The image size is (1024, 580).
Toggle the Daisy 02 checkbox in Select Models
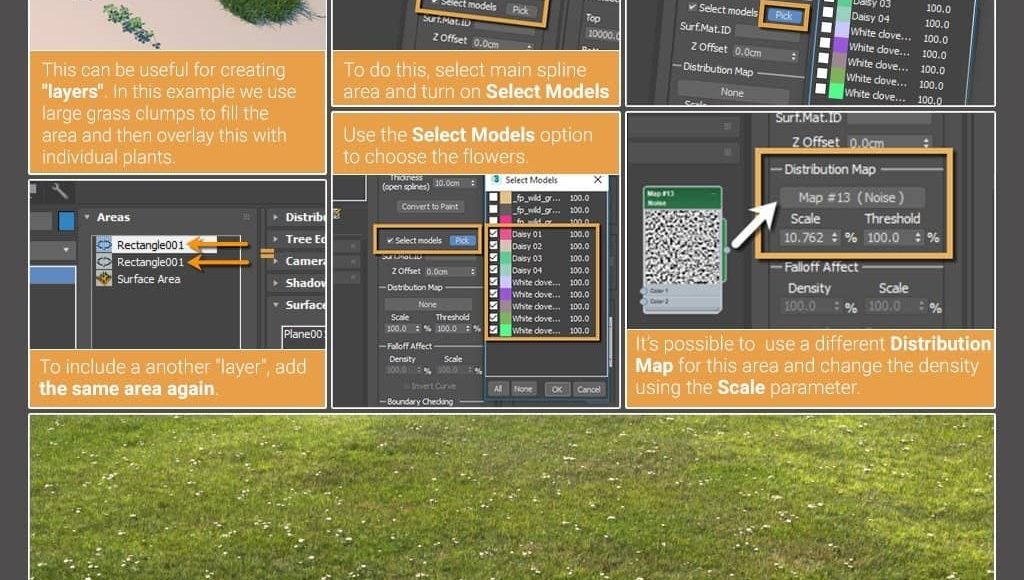point(493,246)
